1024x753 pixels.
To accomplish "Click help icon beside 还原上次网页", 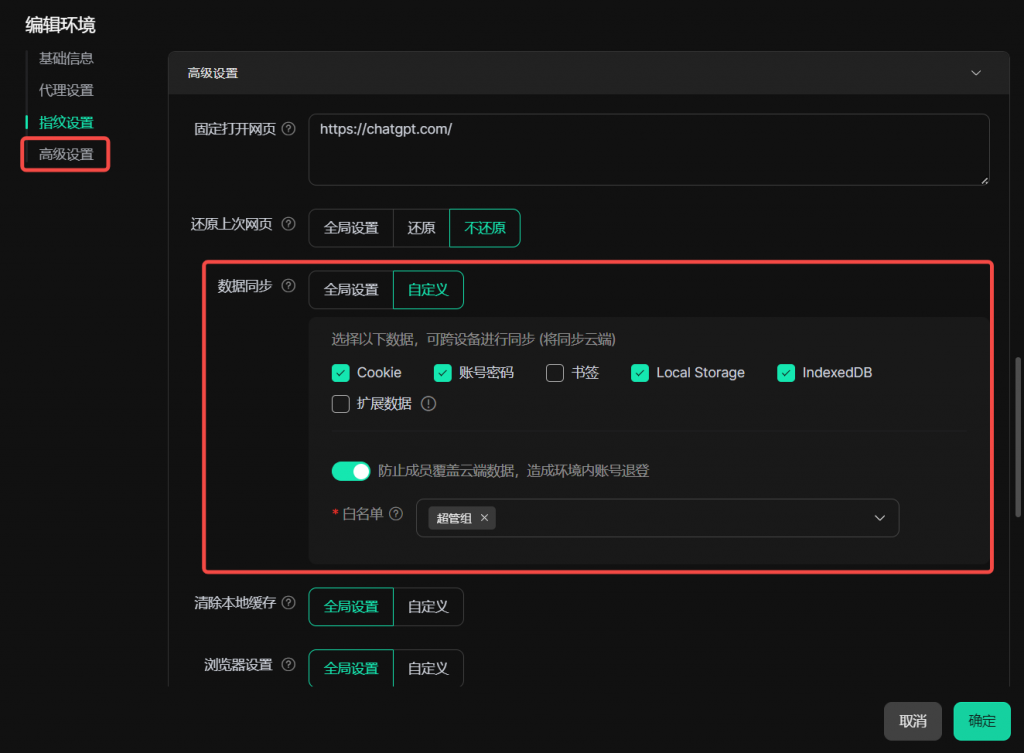I will (289, 224).
